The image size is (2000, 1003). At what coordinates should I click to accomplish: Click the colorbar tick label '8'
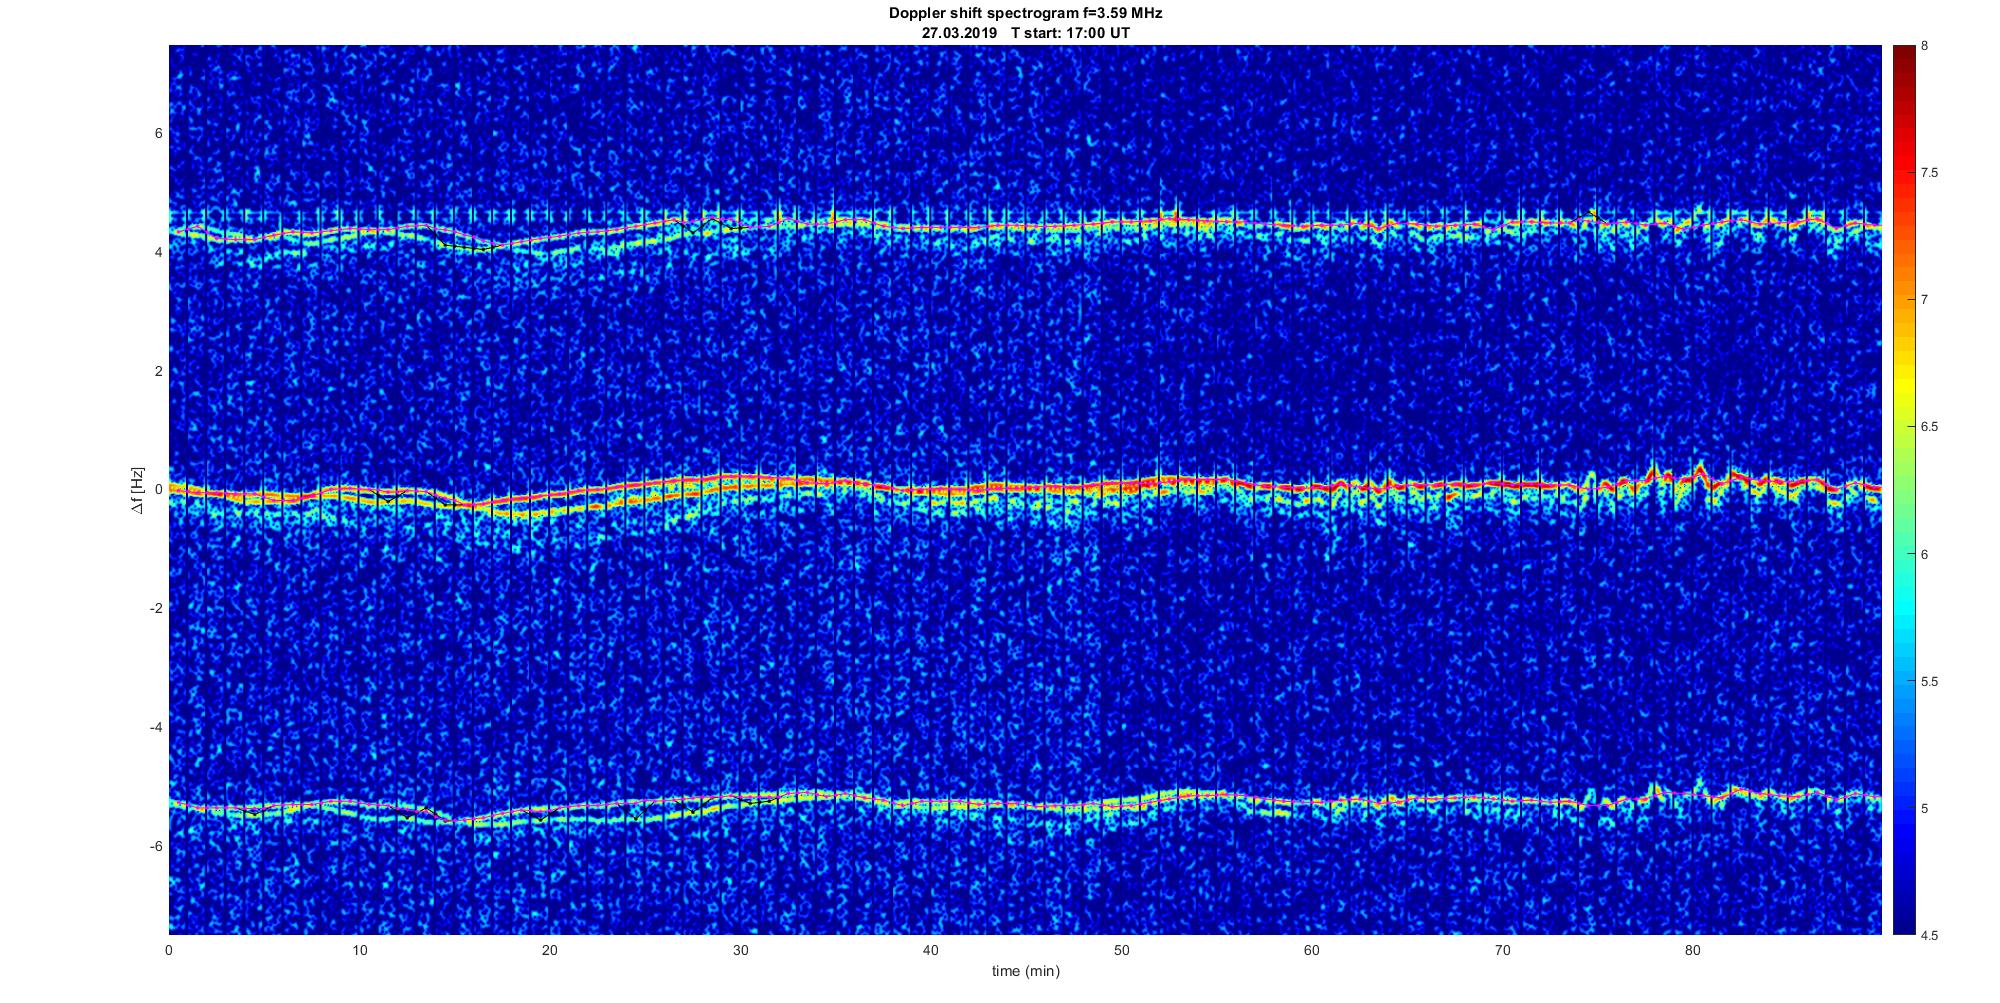(x=1925, y=46)
